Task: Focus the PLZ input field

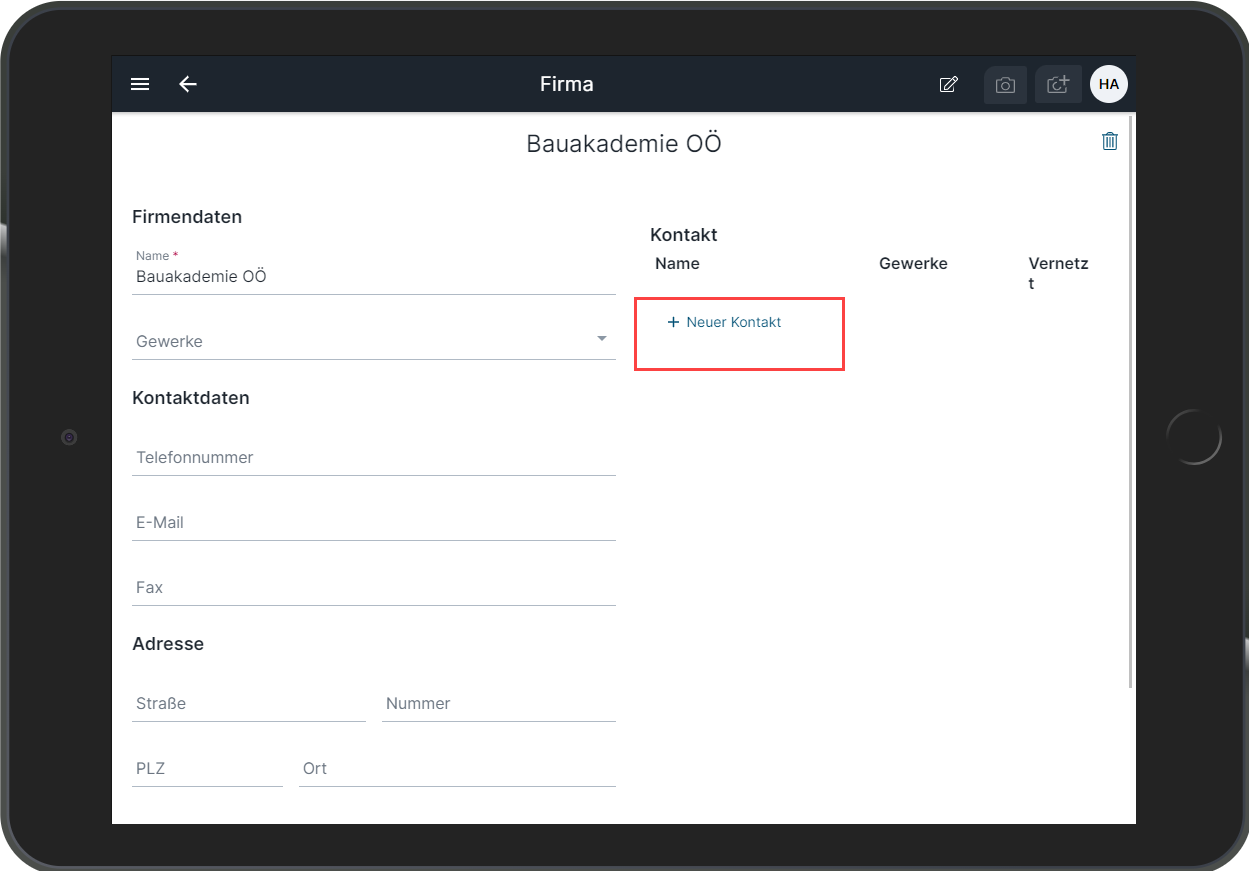Action: (207, 768)
